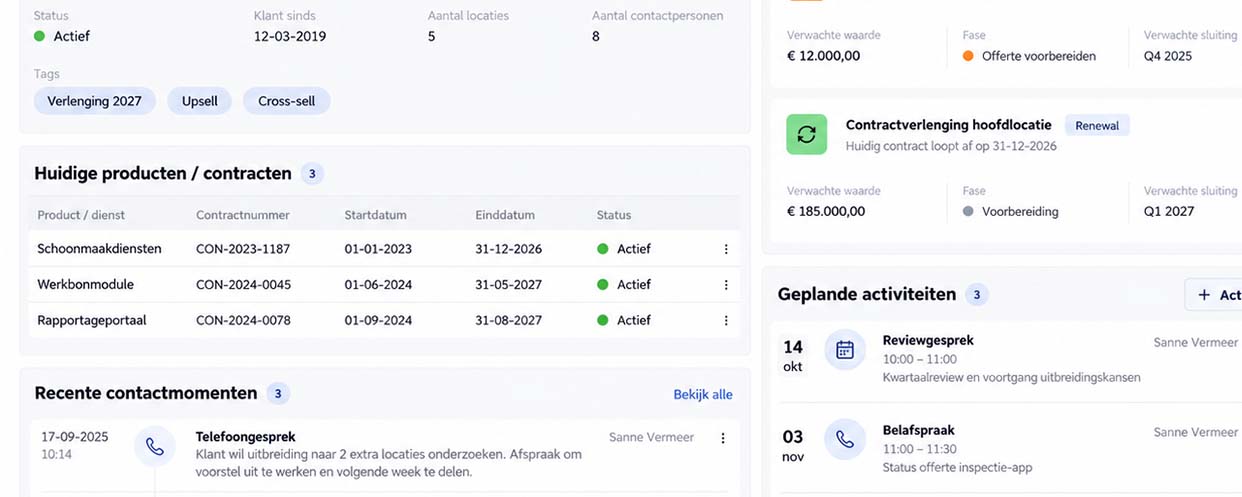Select the Verlenging 2027 tag
This screenshot has width=1242, height=497.
(x=95, y=101)
